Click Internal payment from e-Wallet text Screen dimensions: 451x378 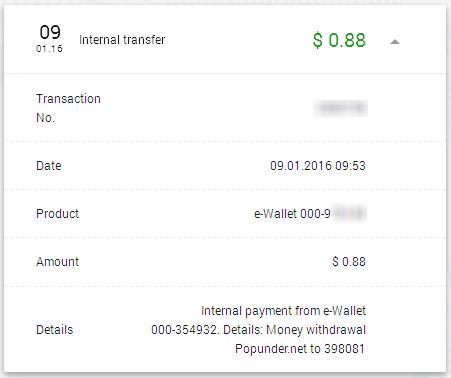(x=283, y=311)
